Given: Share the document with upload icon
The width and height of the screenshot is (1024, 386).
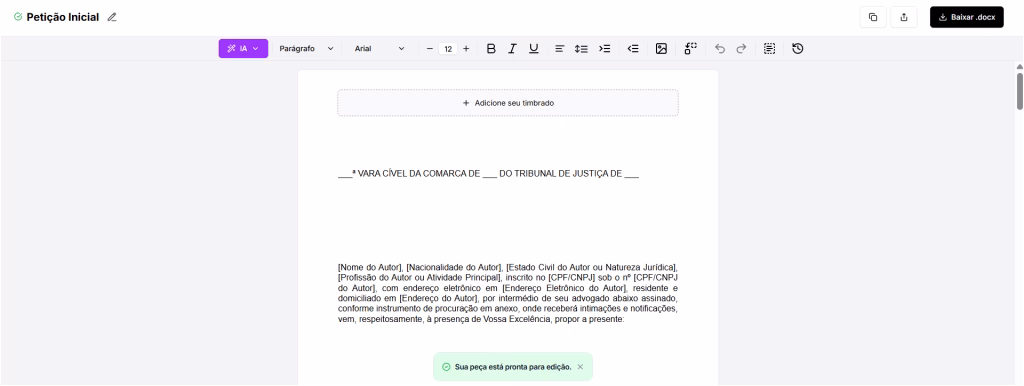Looking at the screenshot, I should coord(904,18).
